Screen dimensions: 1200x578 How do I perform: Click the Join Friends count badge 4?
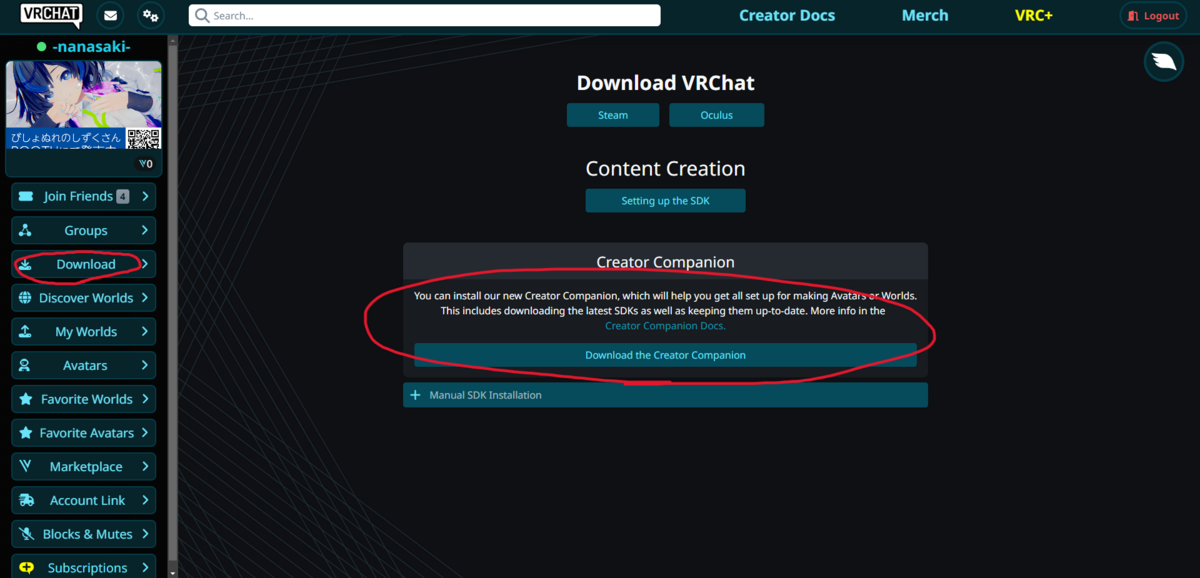pos(123,197)
